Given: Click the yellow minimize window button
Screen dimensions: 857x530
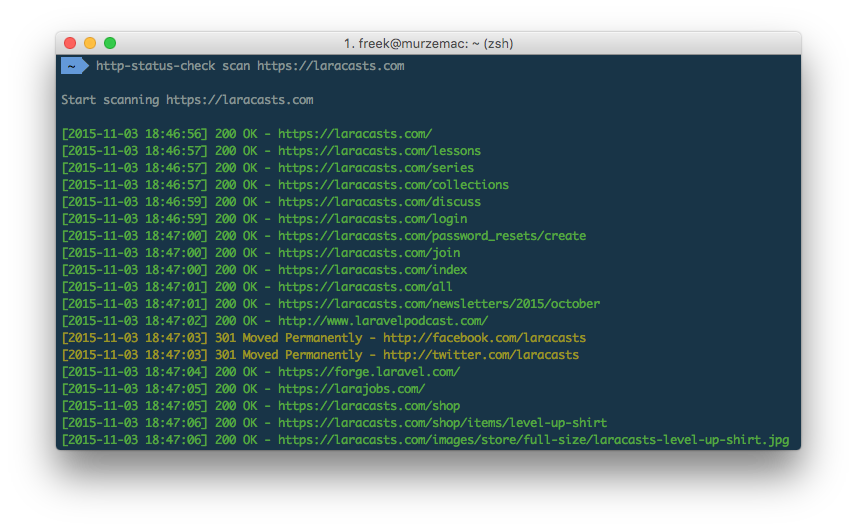Looking at the screenshot, I should click(90, 43).
